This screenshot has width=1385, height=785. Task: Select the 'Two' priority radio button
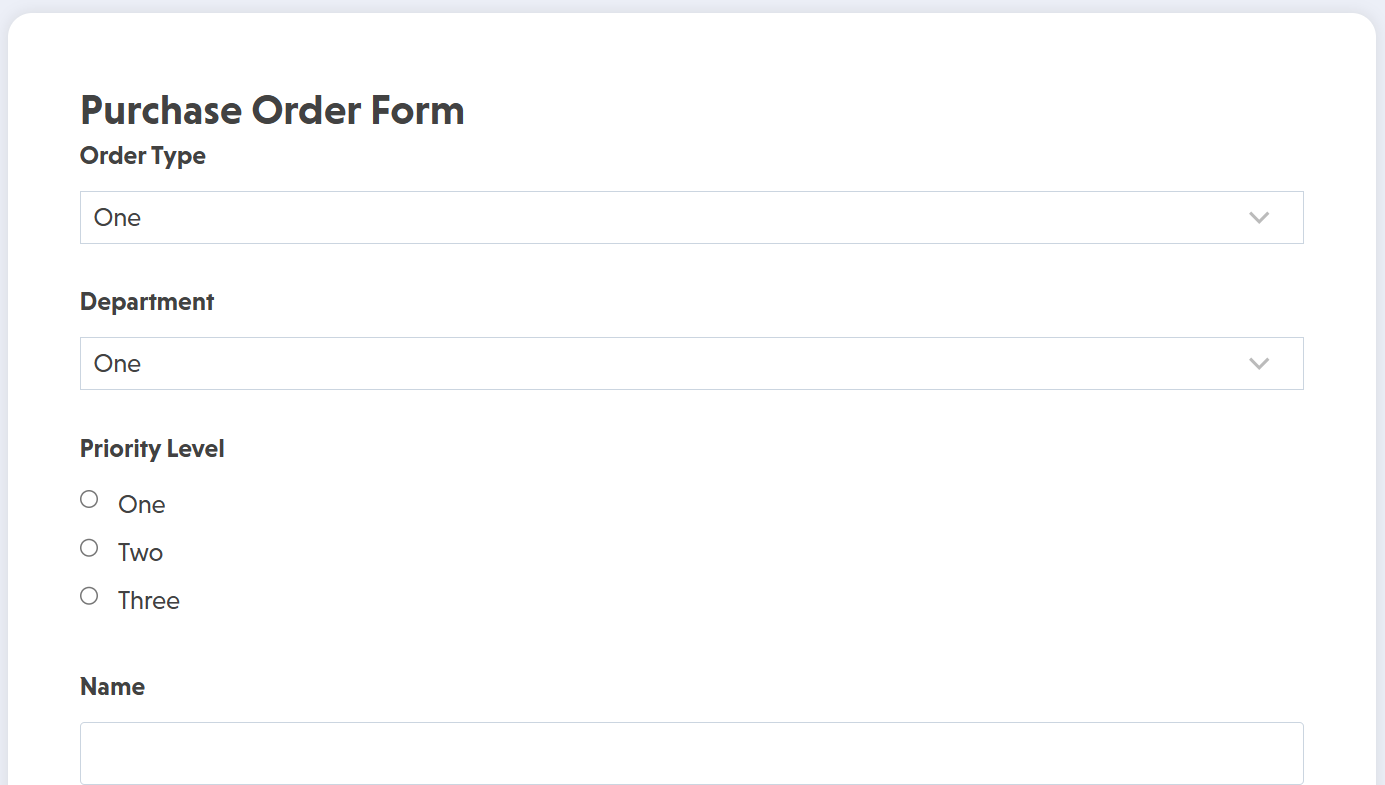click(88, 547)
